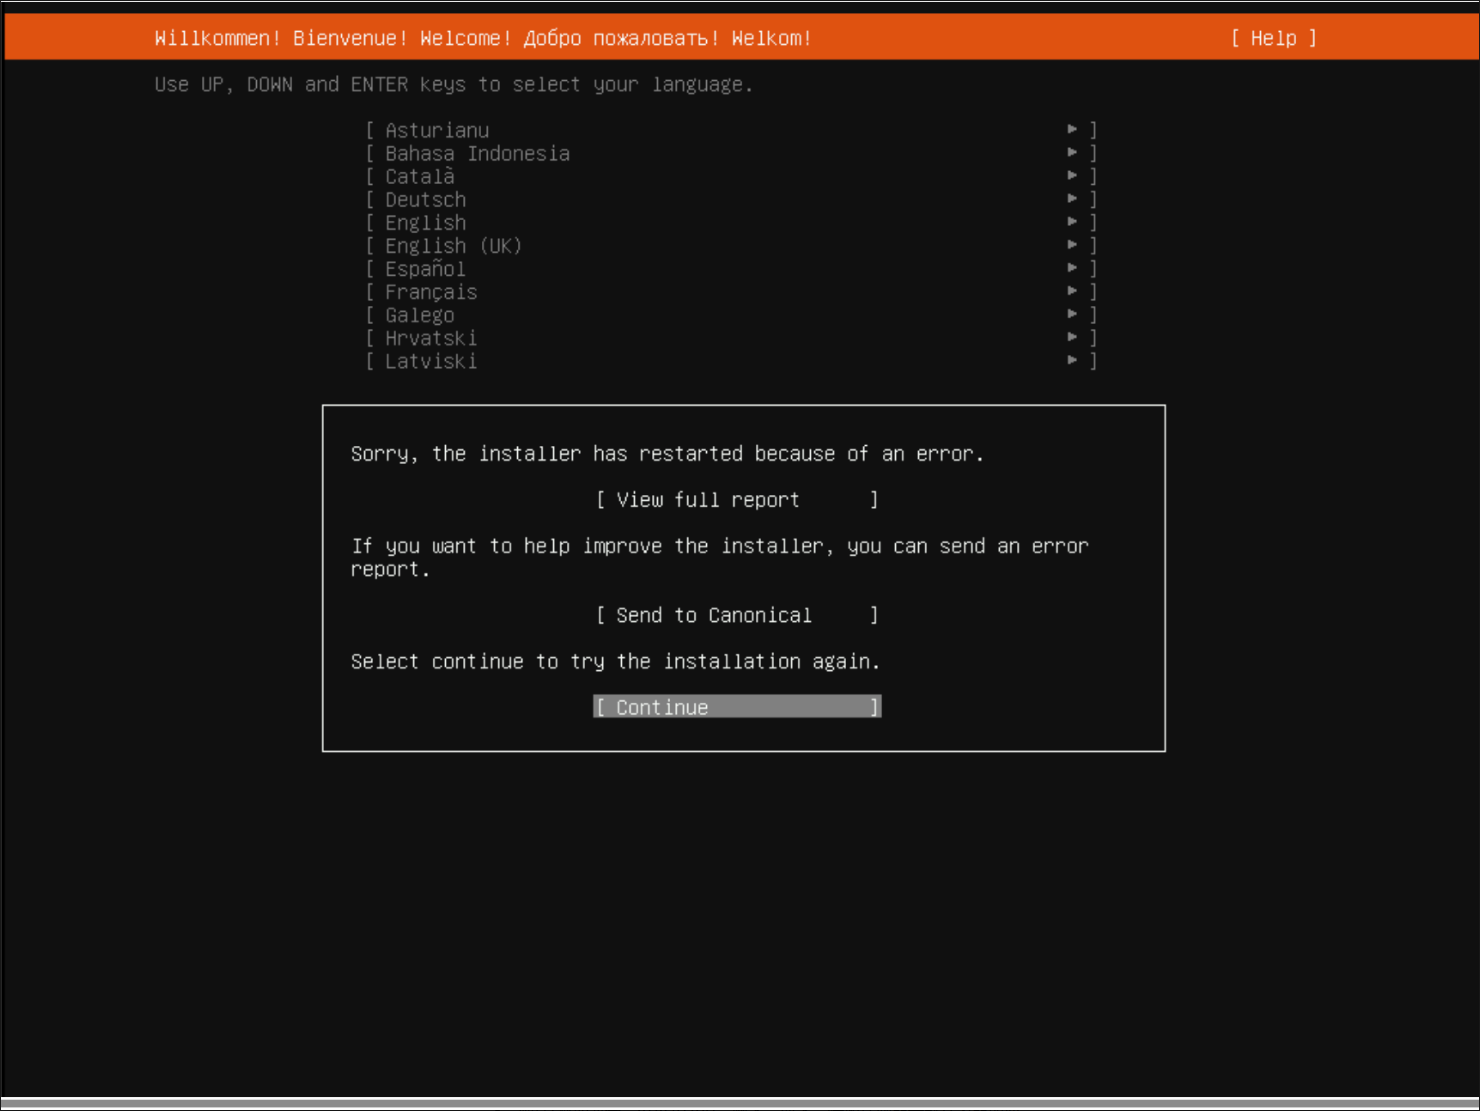Expand the Hrvatski entry using its arrow
This screenshot has height=1111, width=1480.
[1072, 336]
